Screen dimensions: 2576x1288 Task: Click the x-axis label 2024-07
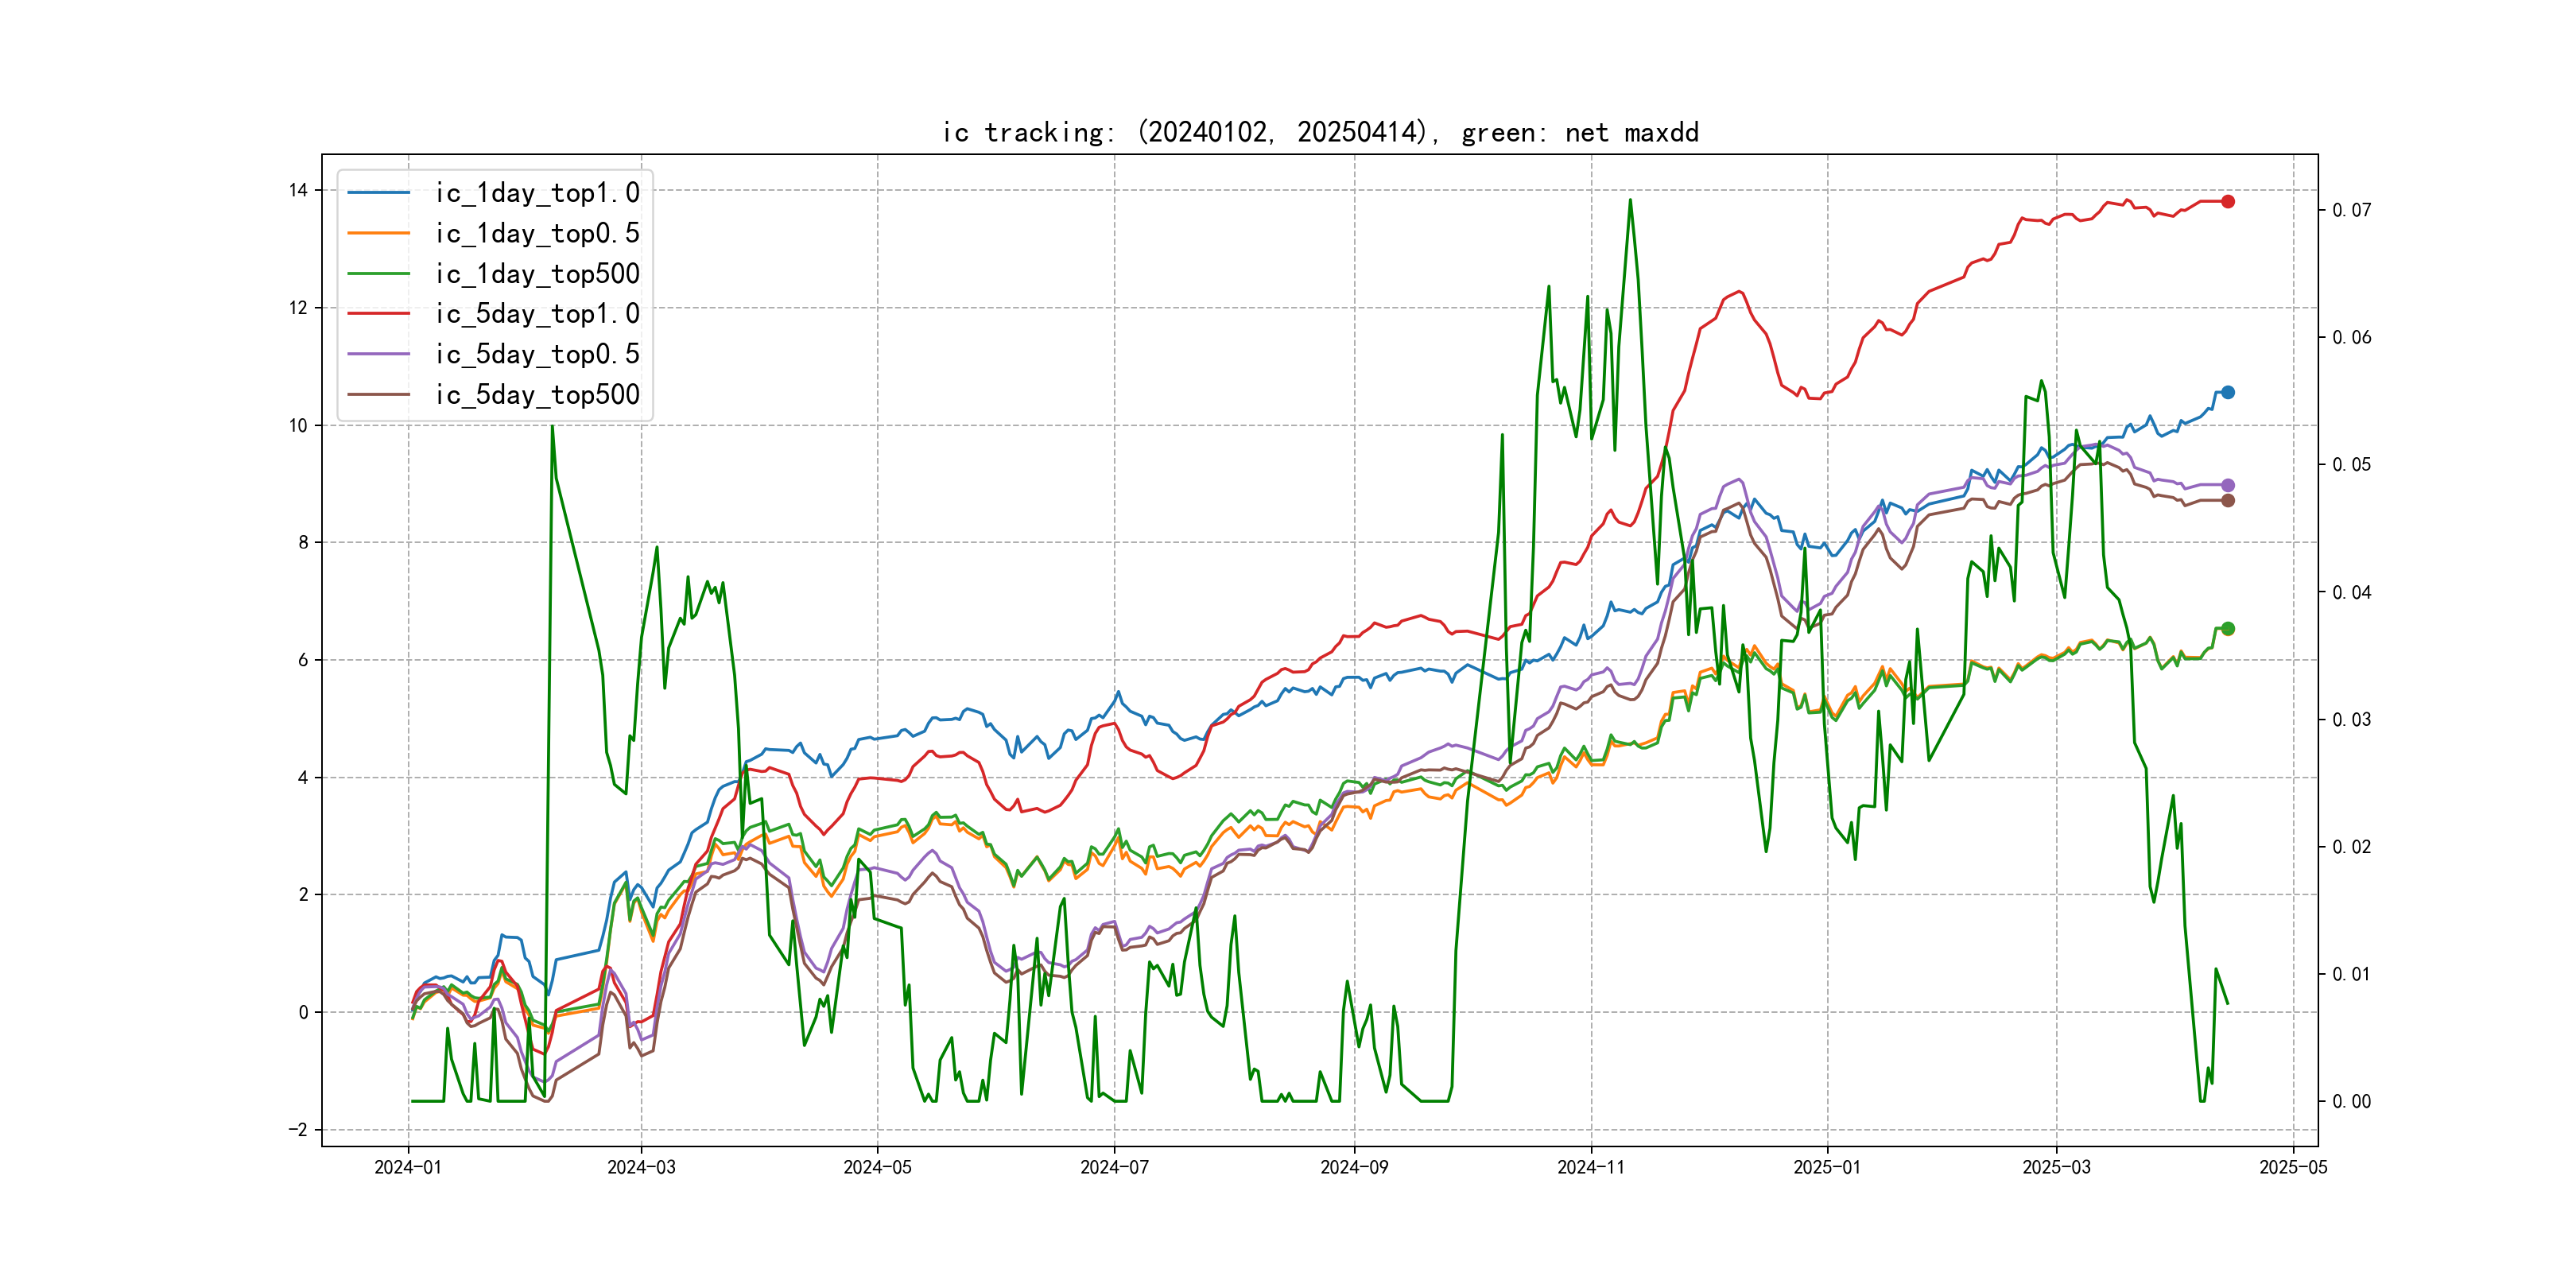[x=1114, y=1167]
